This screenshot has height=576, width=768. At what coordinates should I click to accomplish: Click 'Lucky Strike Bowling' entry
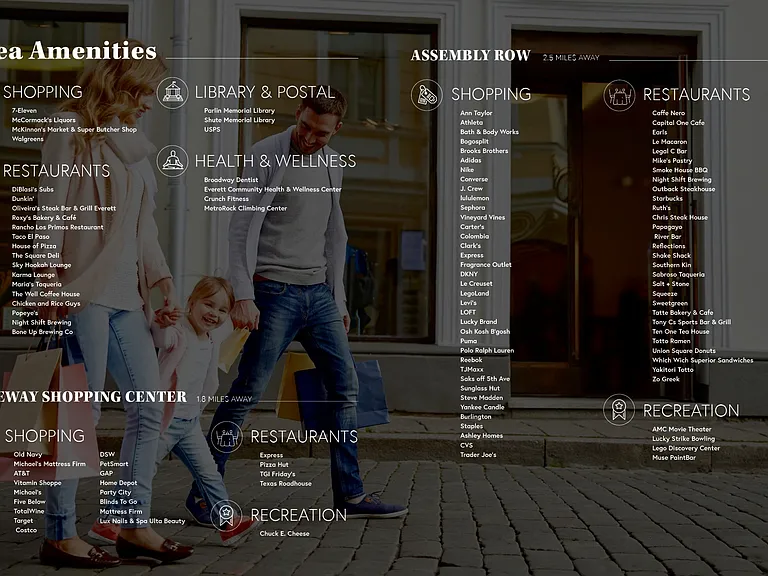[683, 439]
